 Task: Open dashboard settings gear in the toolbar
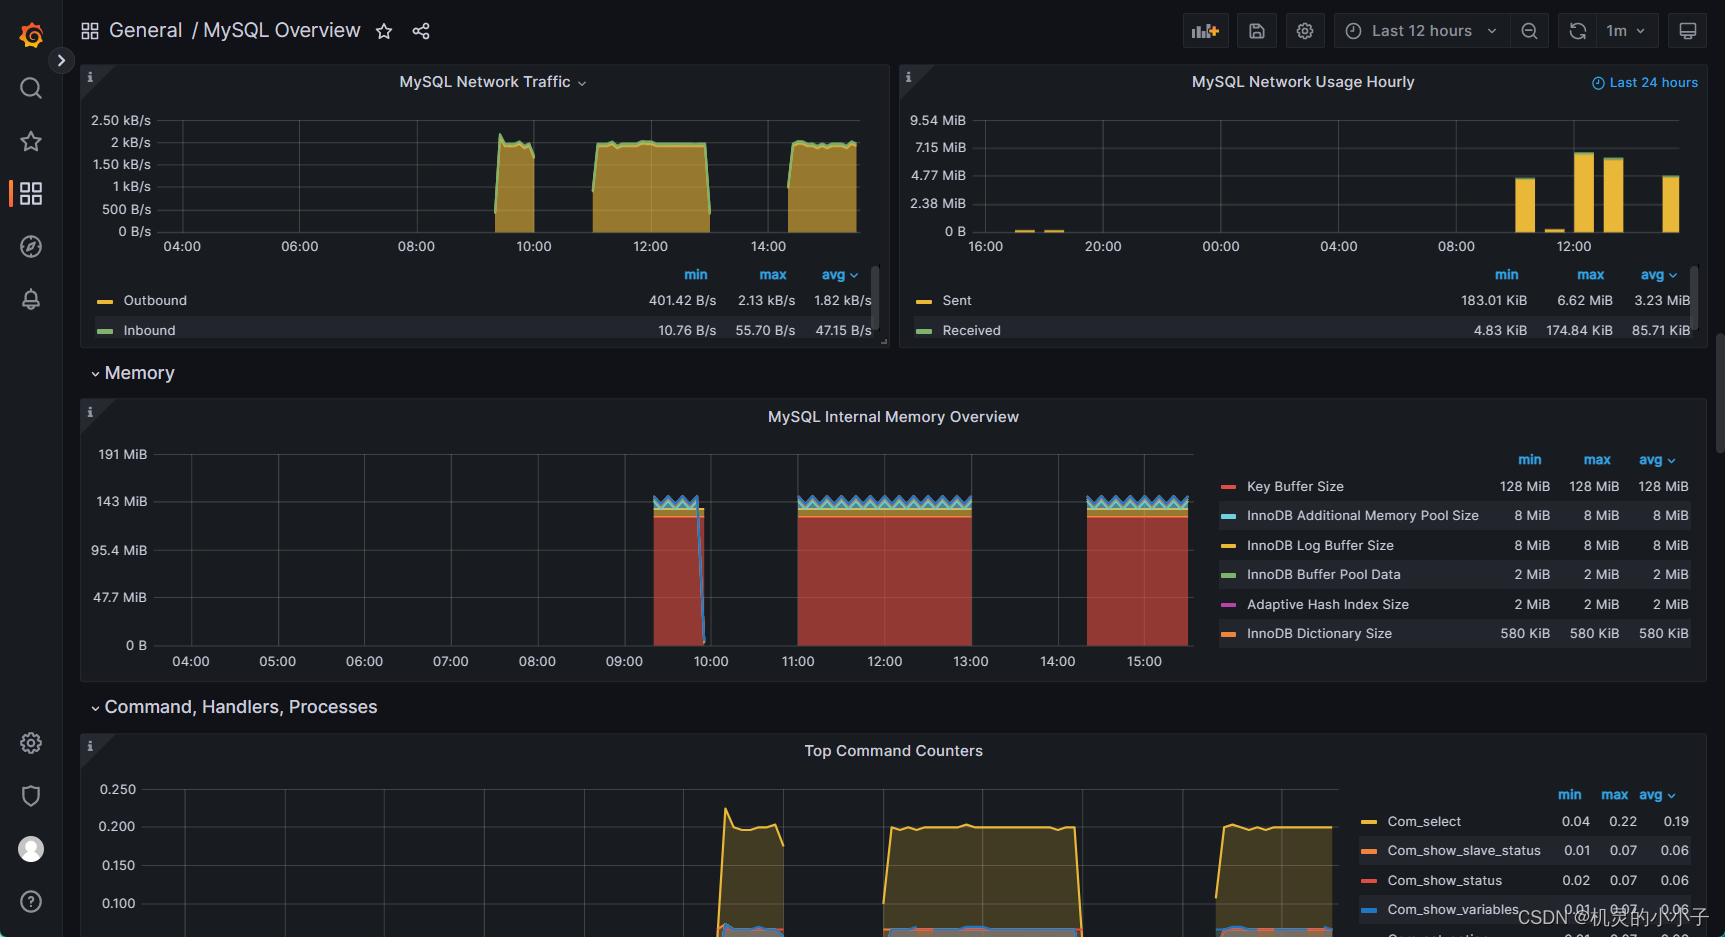click(1305, 31)
